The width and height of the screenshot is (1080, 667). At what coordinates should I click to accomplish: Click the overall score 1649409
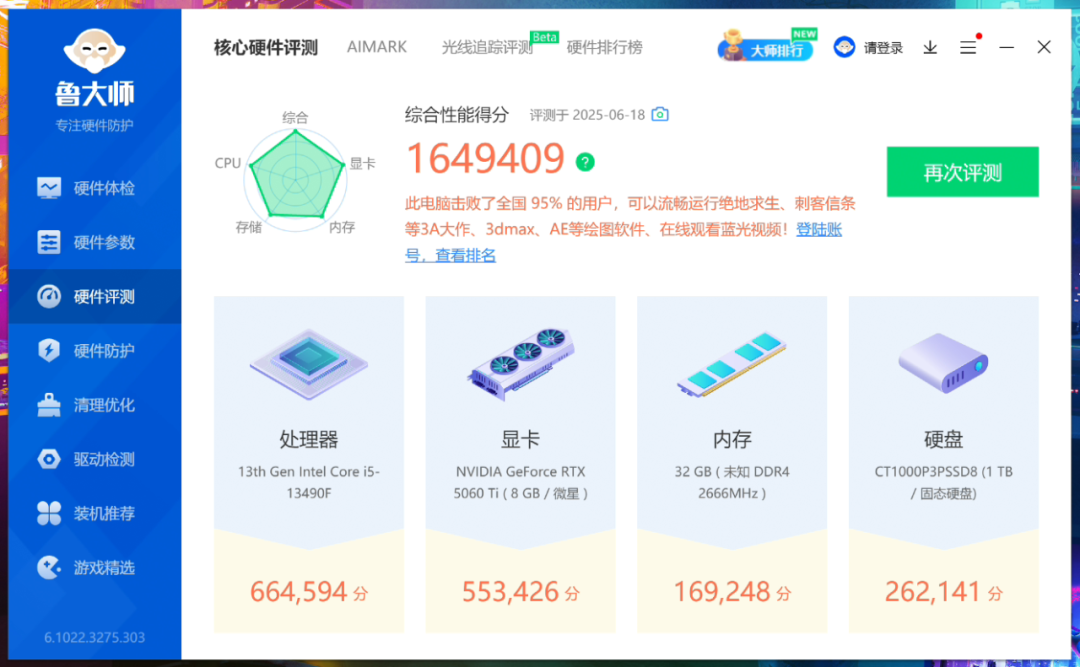tap(486, 158)
